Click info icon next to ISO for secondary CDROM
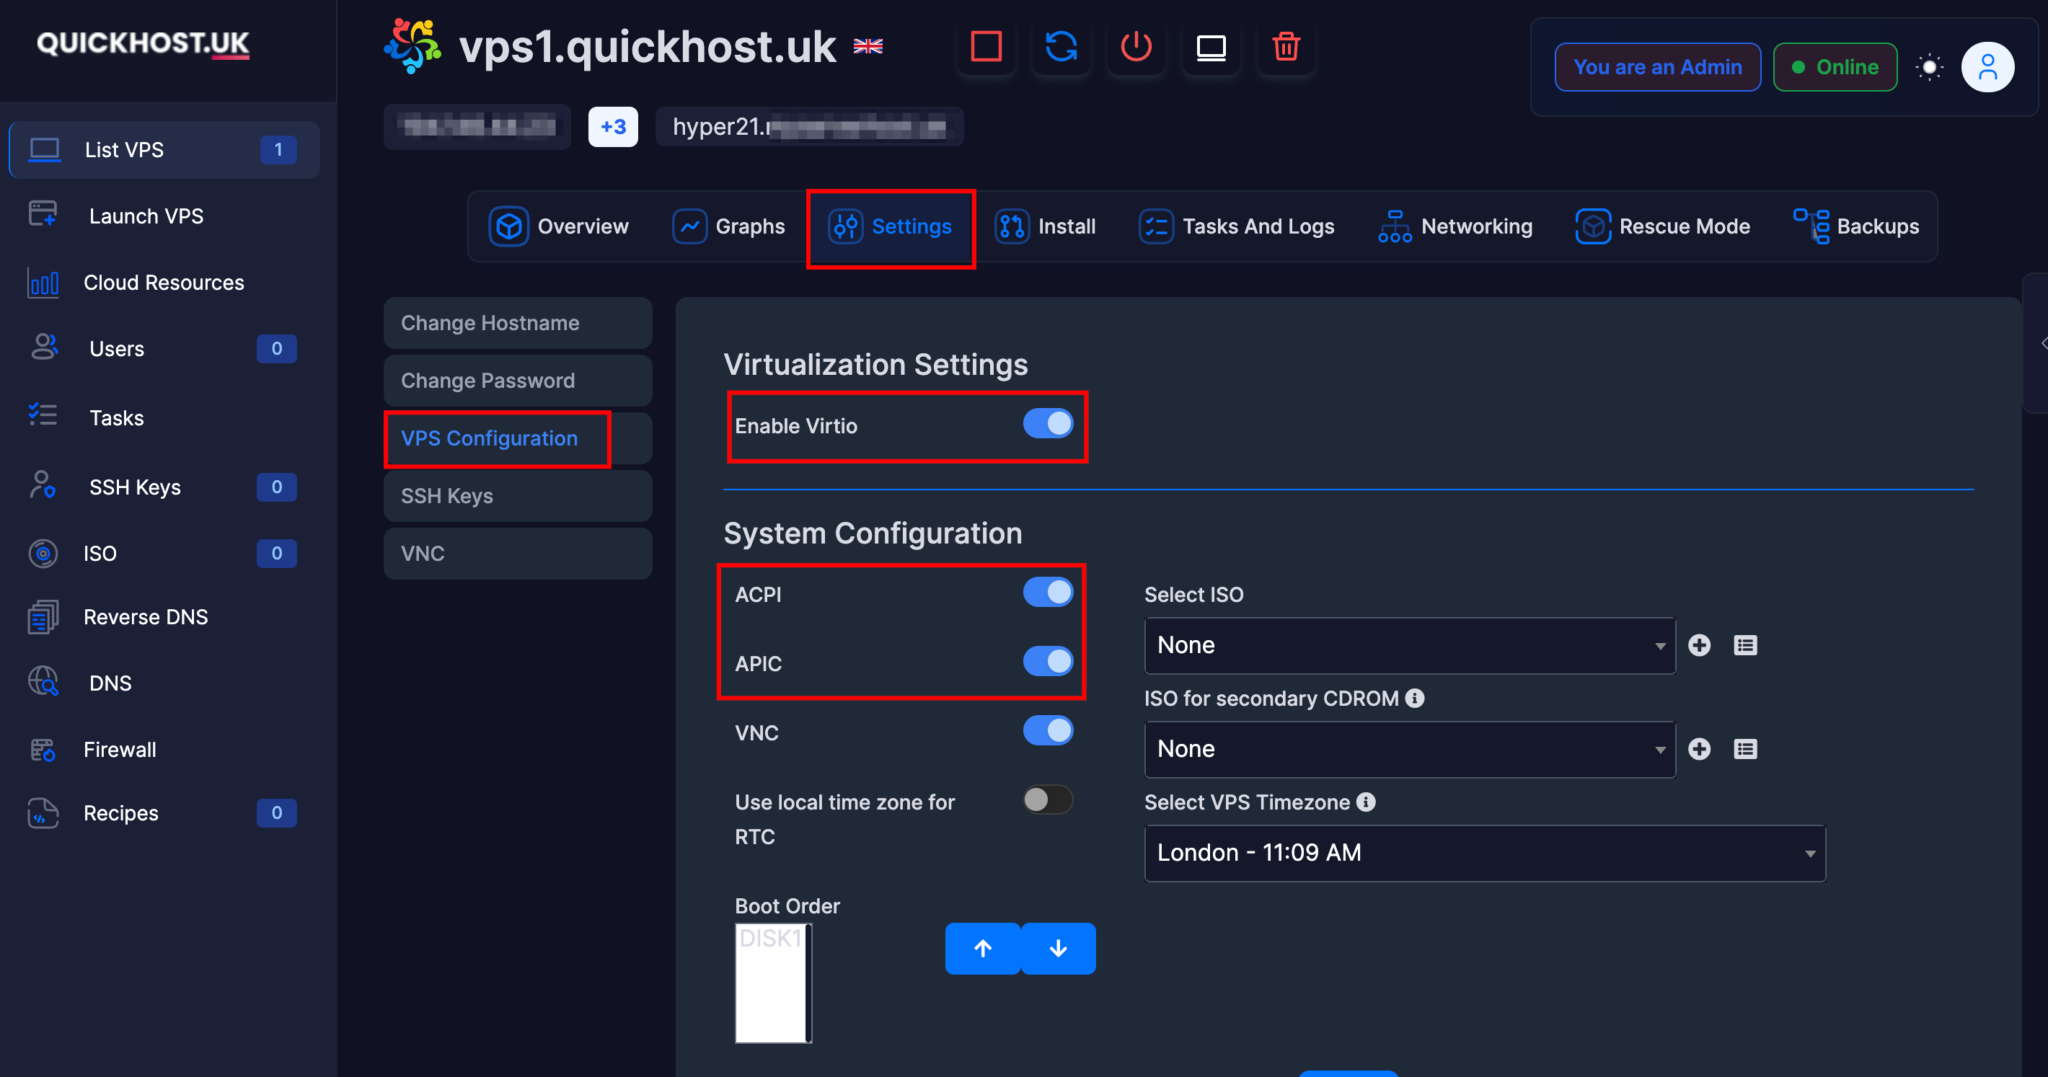This screenshot has width=2048, height=1077. pyautogui.click(x=1414, y=698)
